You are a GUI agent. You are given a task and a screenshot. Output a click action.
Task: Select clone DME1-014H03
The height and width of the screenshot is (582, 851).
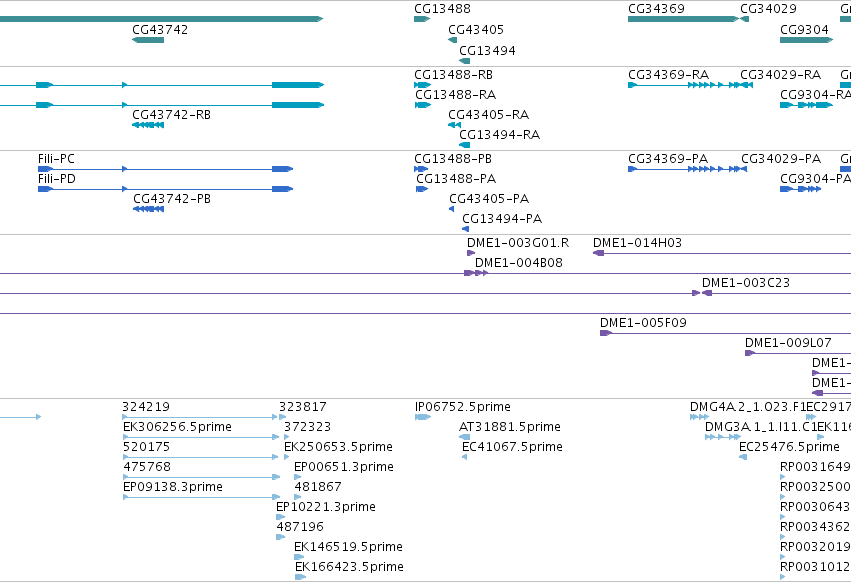click(722, 253)
